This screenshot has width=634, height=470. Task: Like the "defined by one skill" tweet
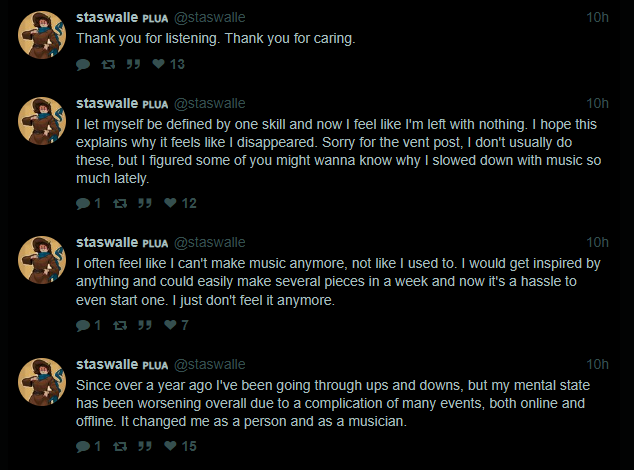pos(170,204)
